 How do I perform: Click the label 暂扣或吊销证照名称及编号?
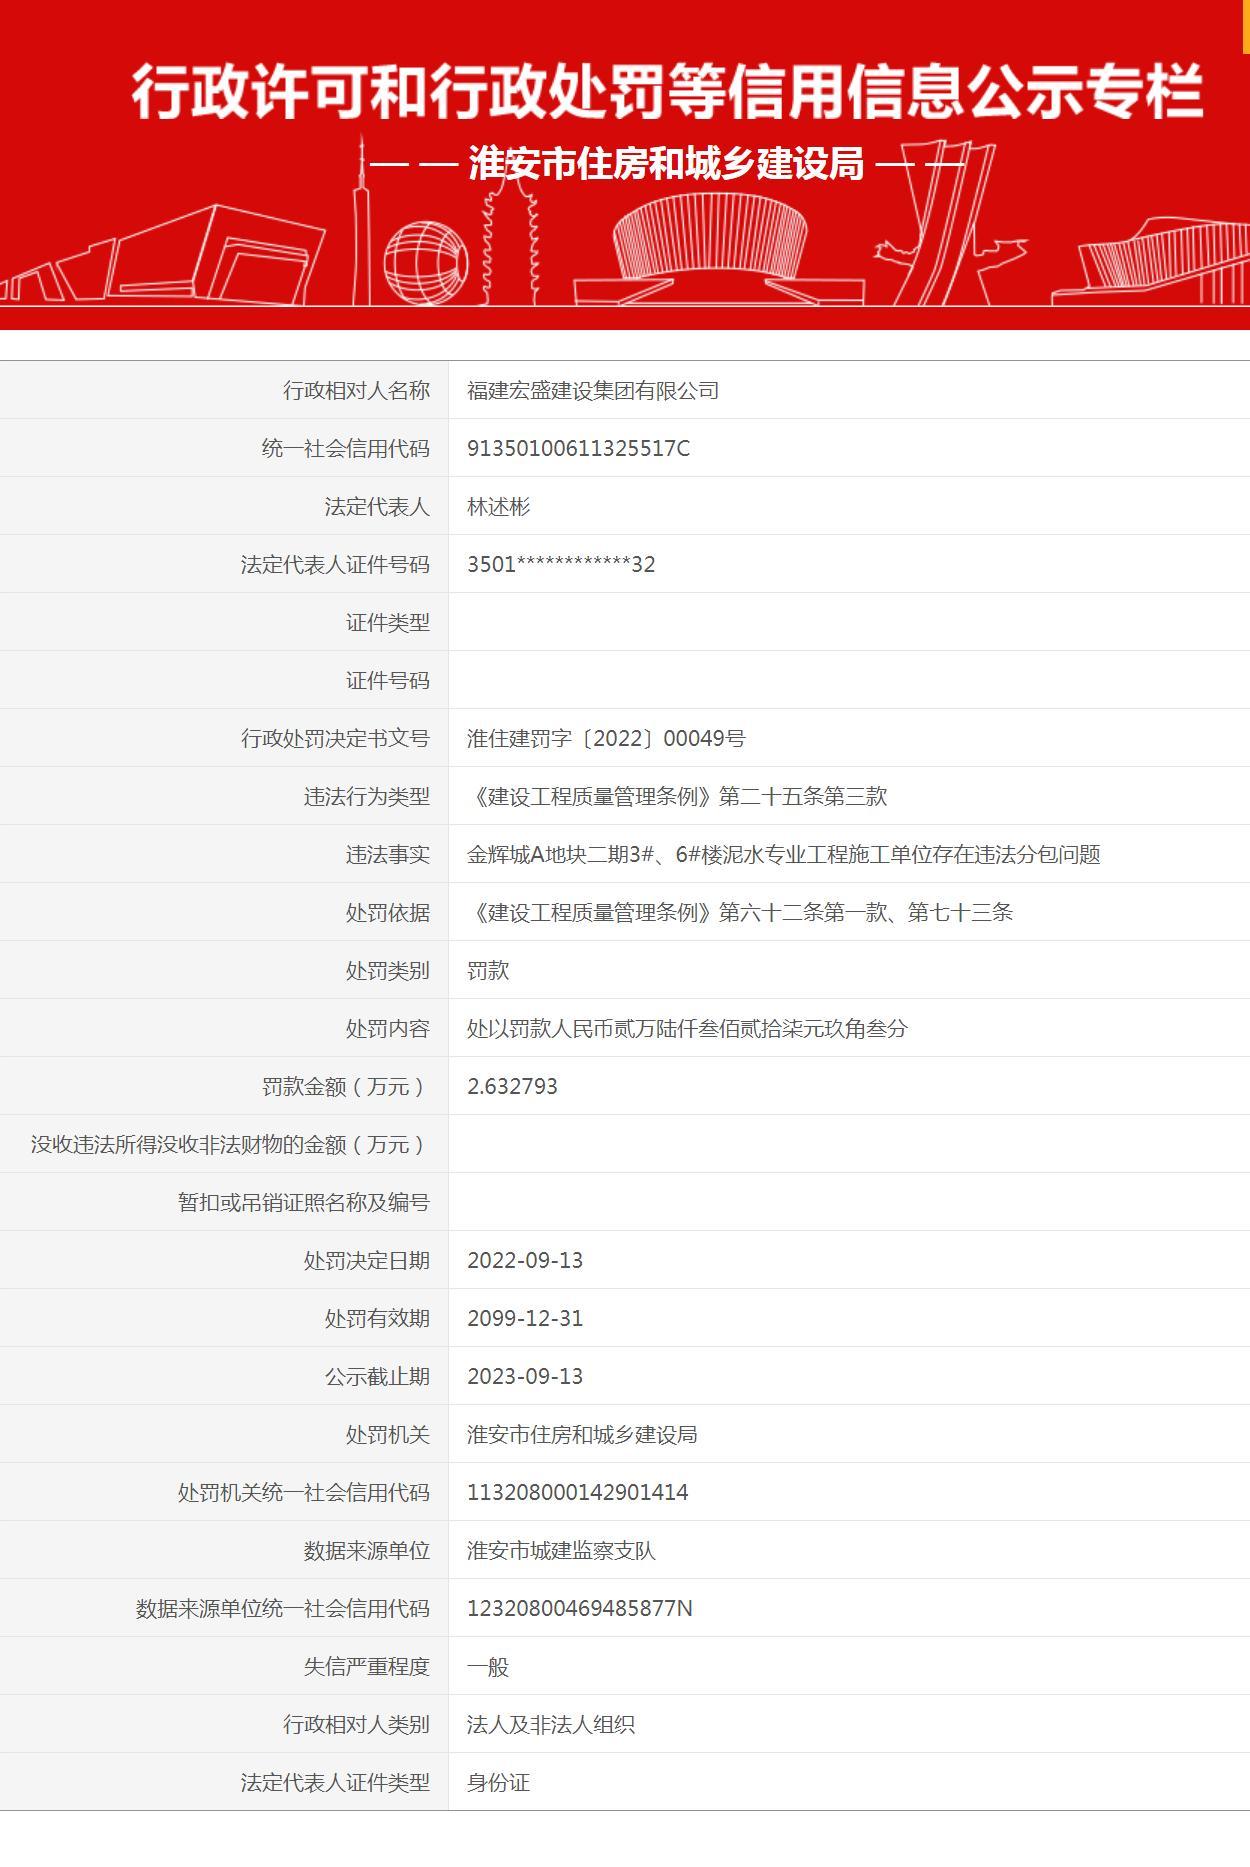[304, 1202]
